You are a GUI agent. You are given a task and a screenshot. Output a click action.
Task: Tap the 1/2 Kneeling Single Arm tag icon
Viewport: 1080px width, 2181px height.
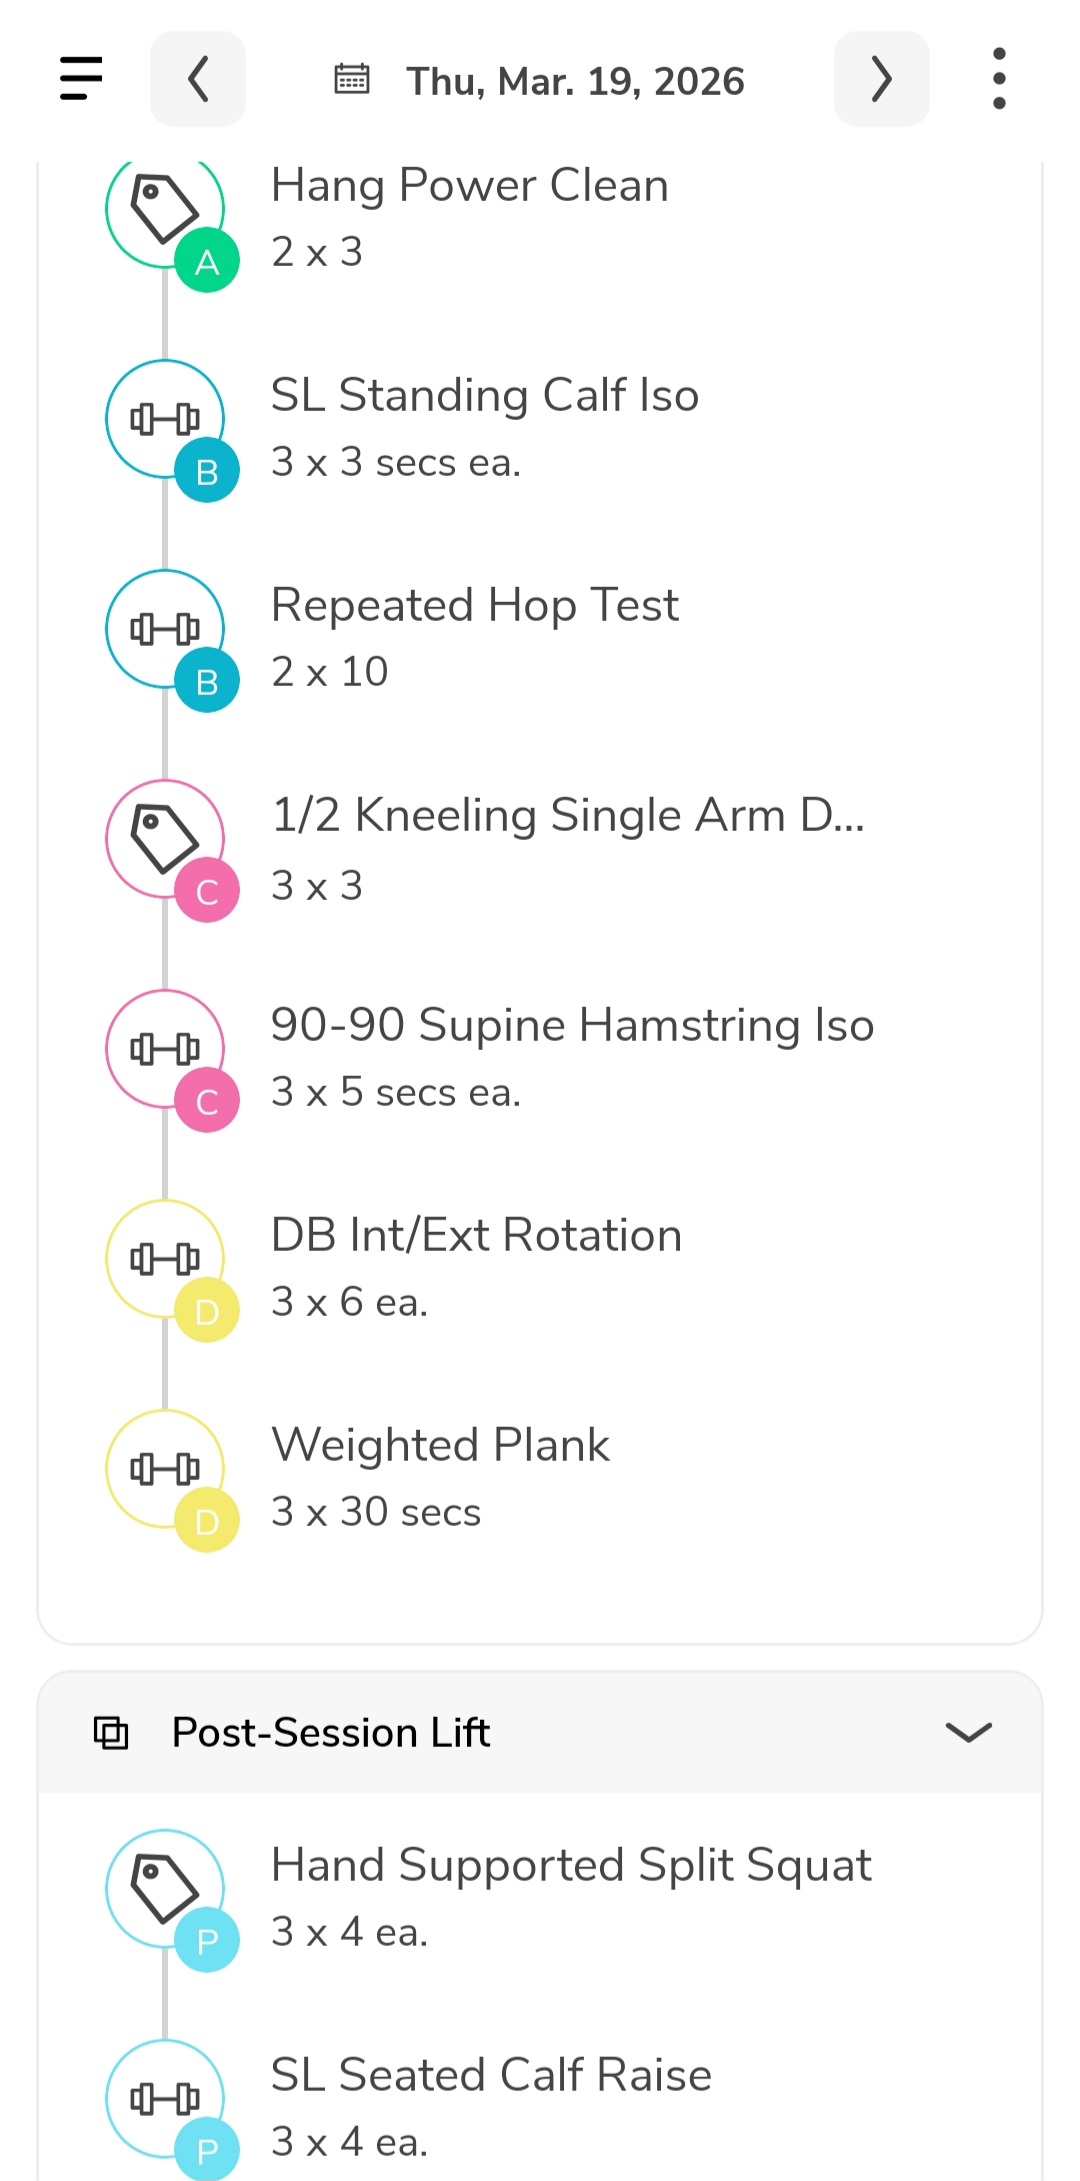165,838
